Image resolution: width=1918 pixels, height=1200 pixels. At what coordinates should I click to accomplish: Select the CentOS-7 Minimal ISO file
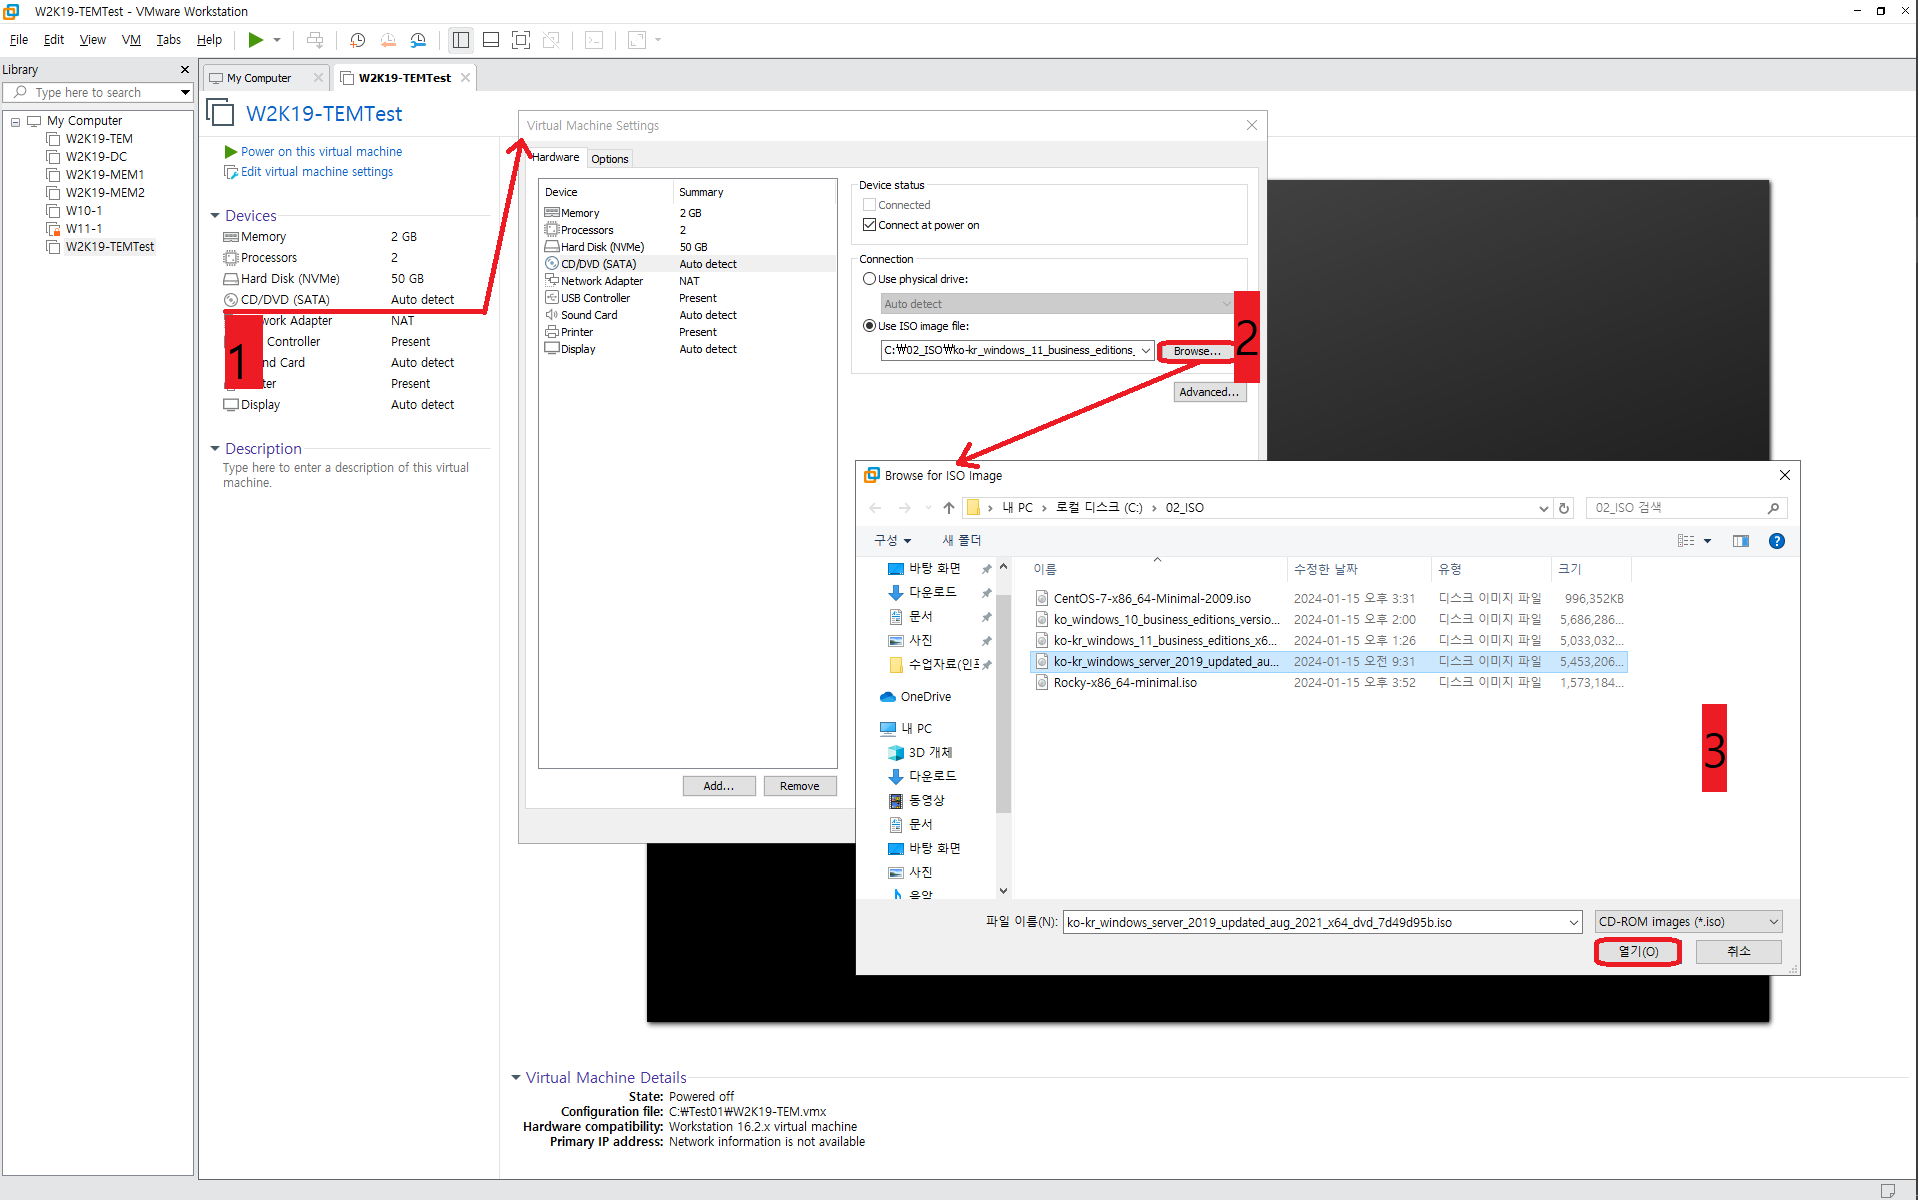tap(1329, 598)
